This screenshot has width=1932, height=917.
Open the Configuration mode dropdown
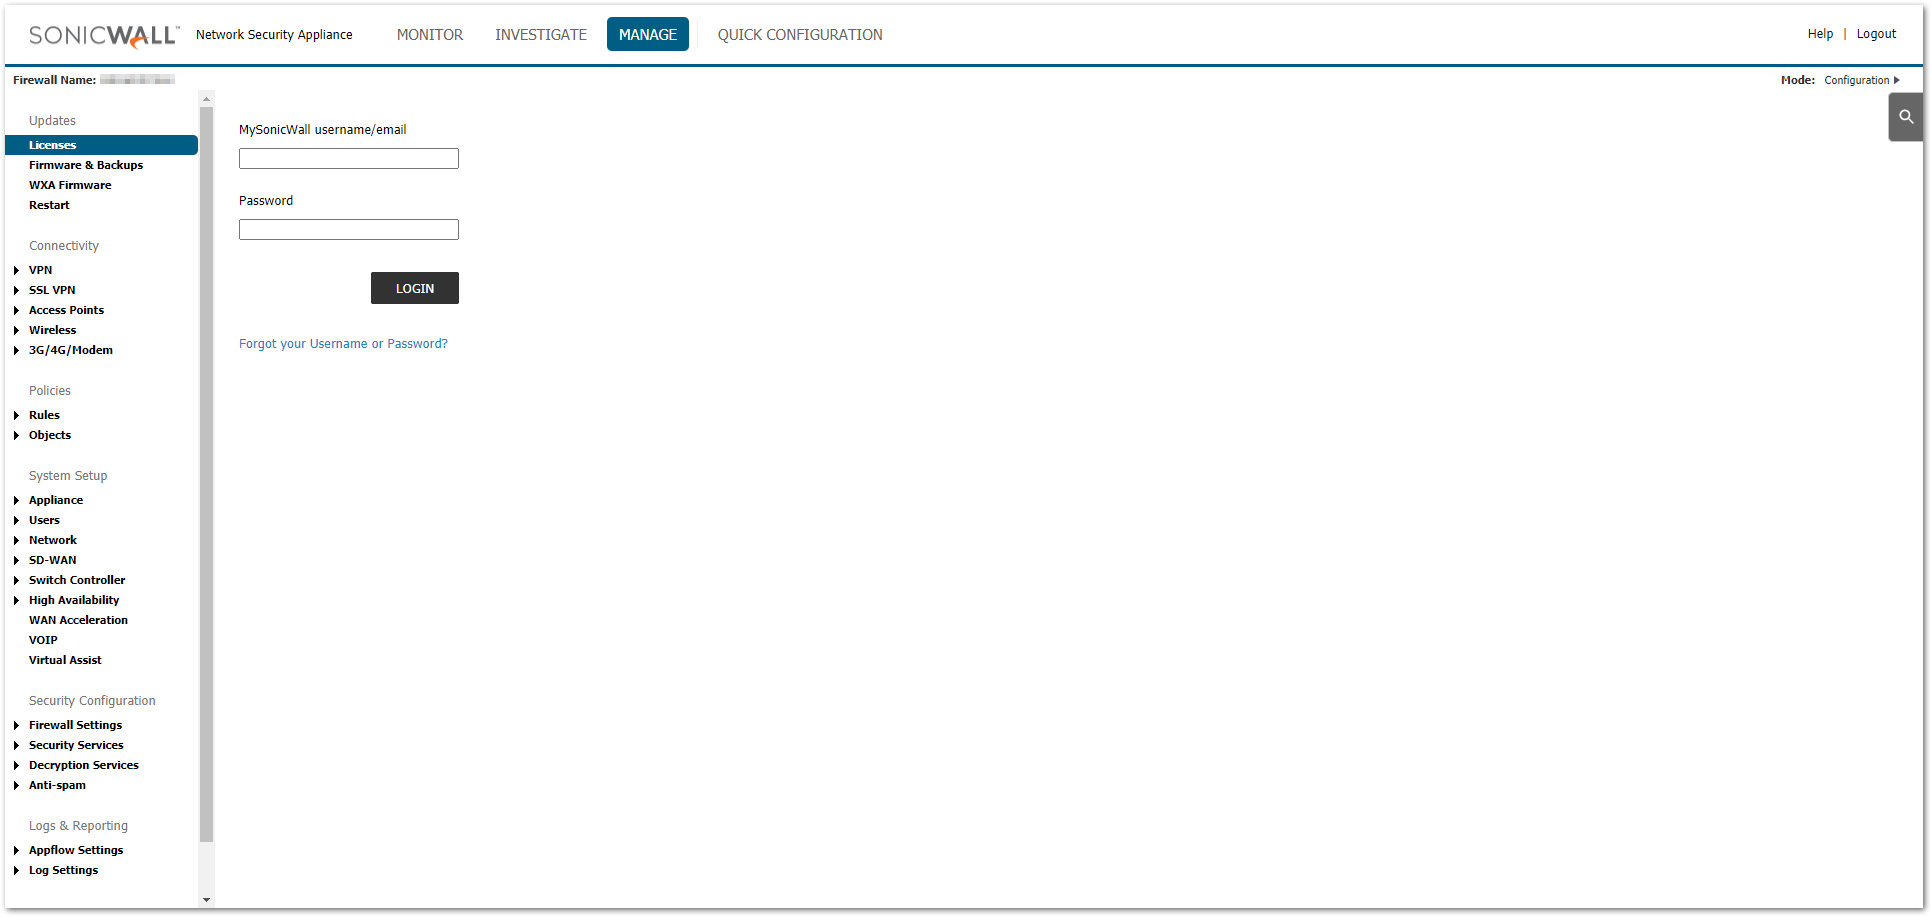[1861, 80]
